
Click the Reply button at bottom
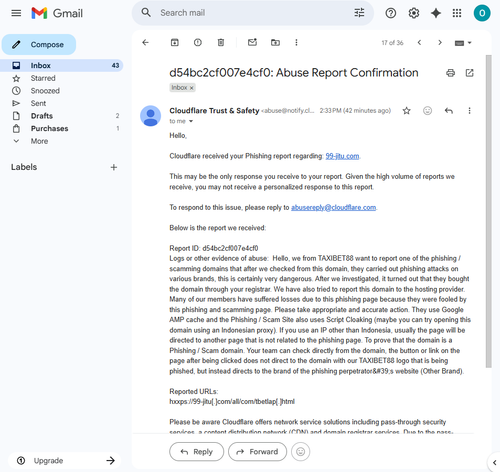196,451
